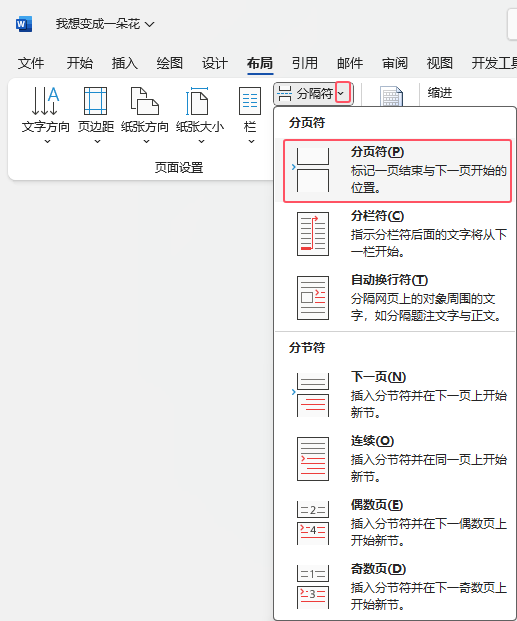Click the Word application icon
The image size is (517, 621).
[24, 24]
